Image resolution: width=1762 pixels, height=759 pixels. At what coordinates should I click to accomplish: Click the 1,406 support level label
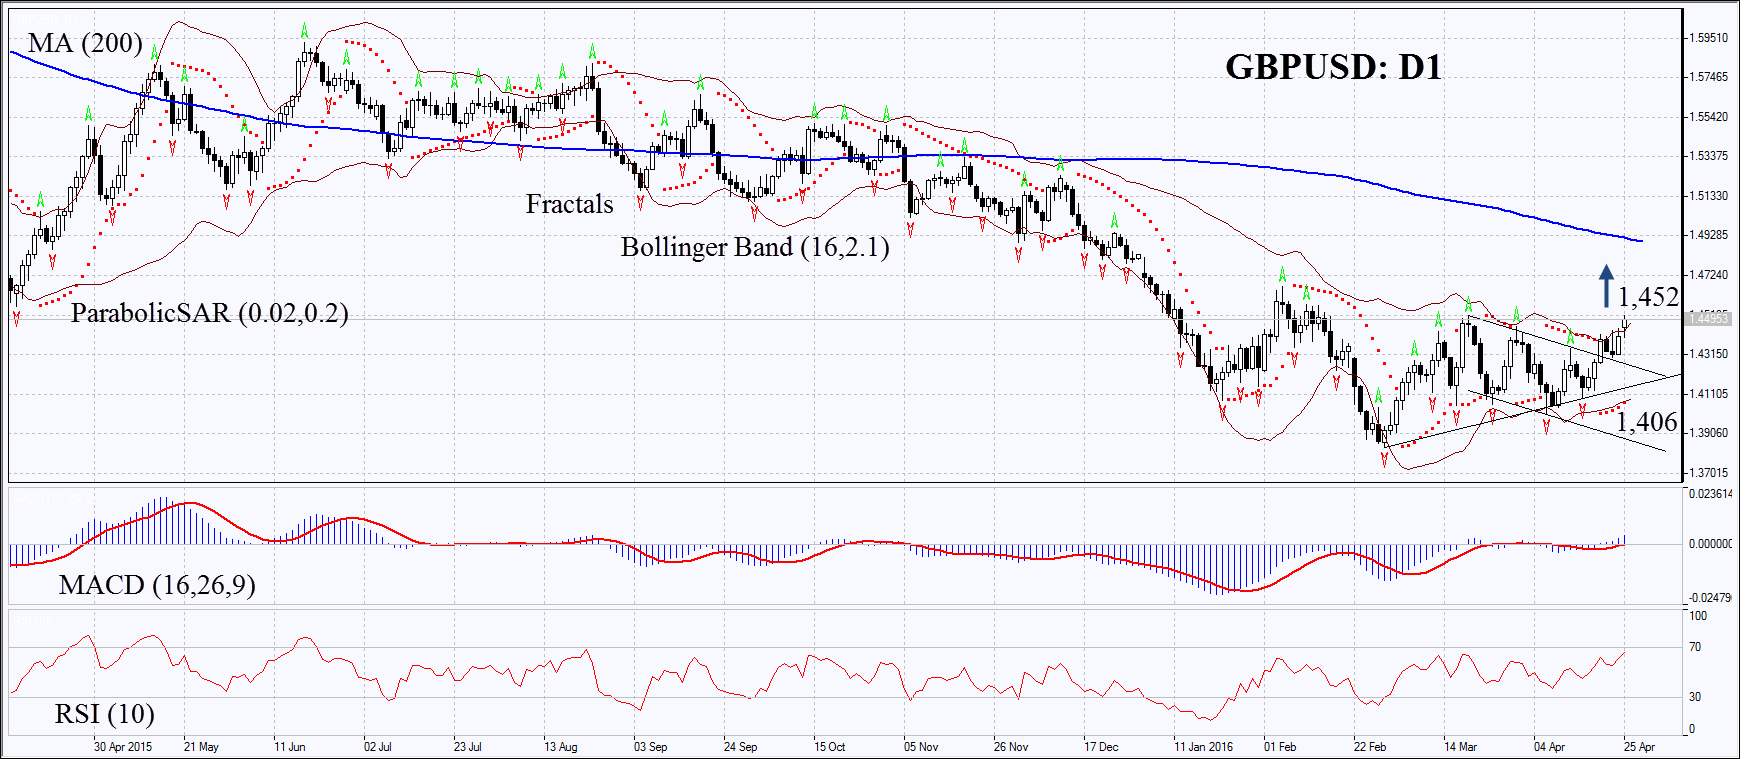pos(1647,422)
